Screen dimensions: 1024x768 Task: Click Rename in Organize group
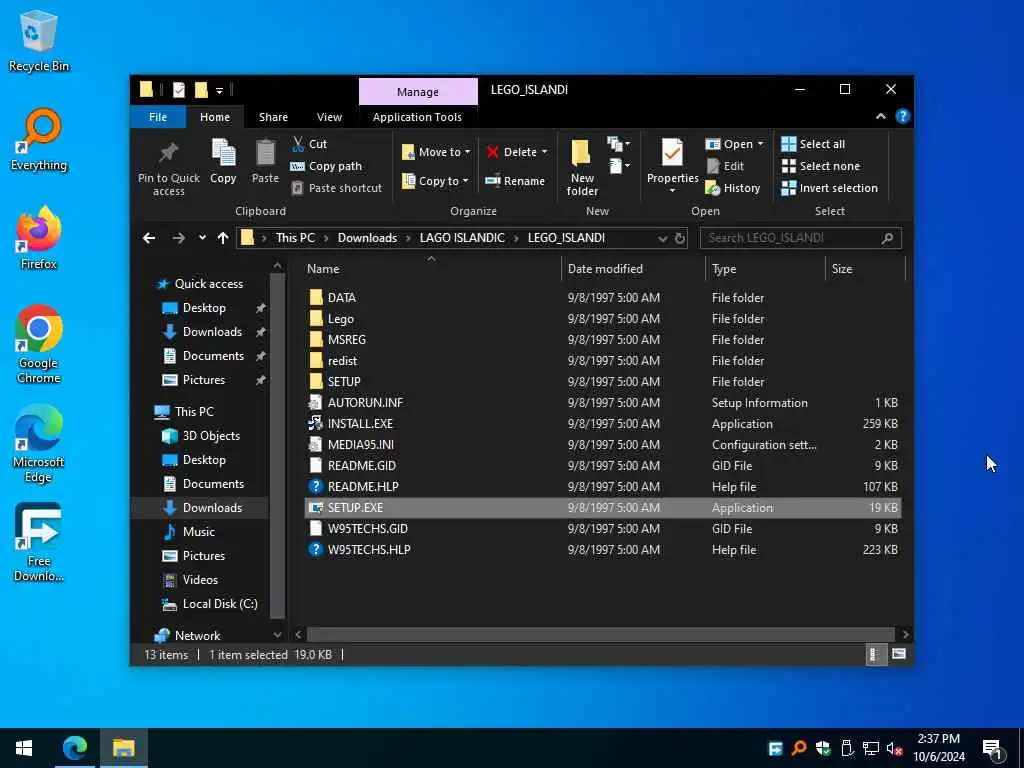click(515, 181)
